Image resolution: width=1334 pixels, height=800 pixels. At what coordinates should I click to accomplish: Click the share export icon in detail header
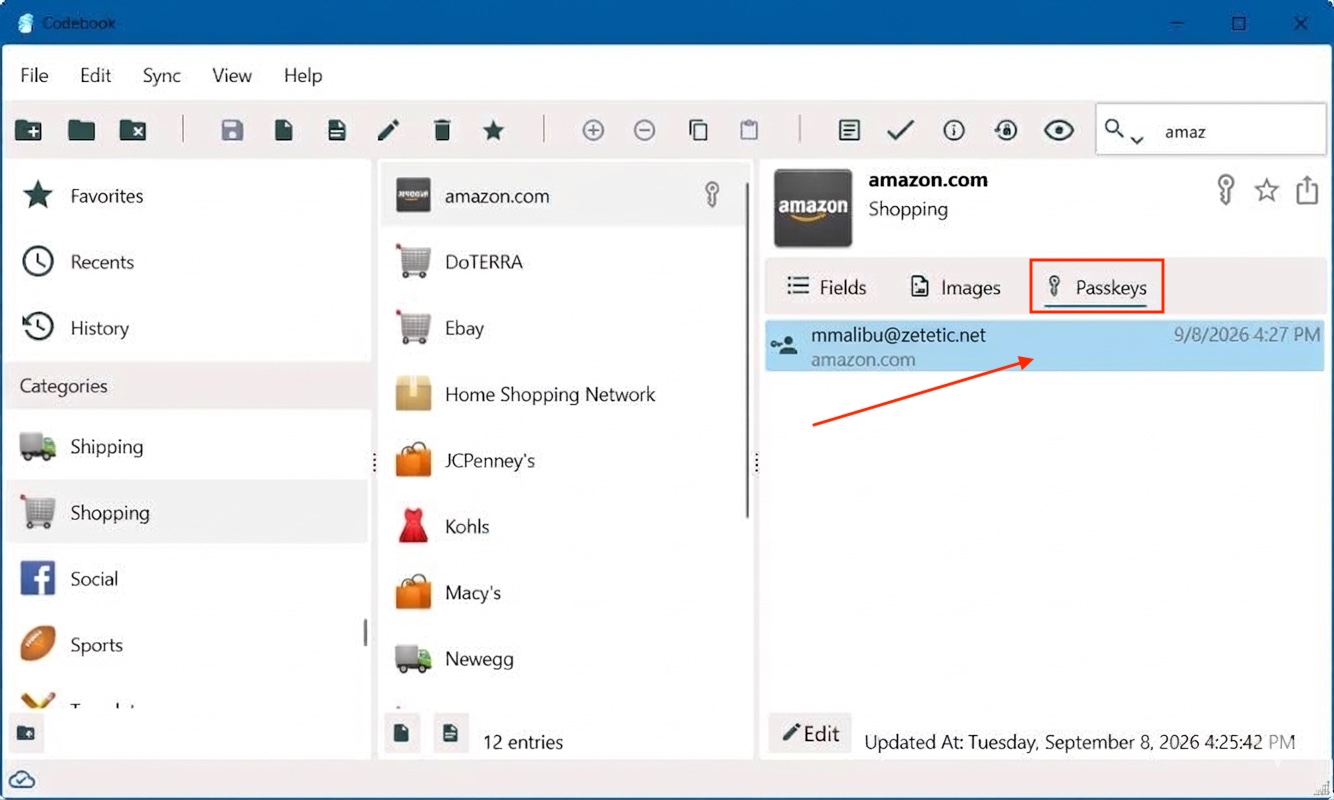pos(1307,190)
